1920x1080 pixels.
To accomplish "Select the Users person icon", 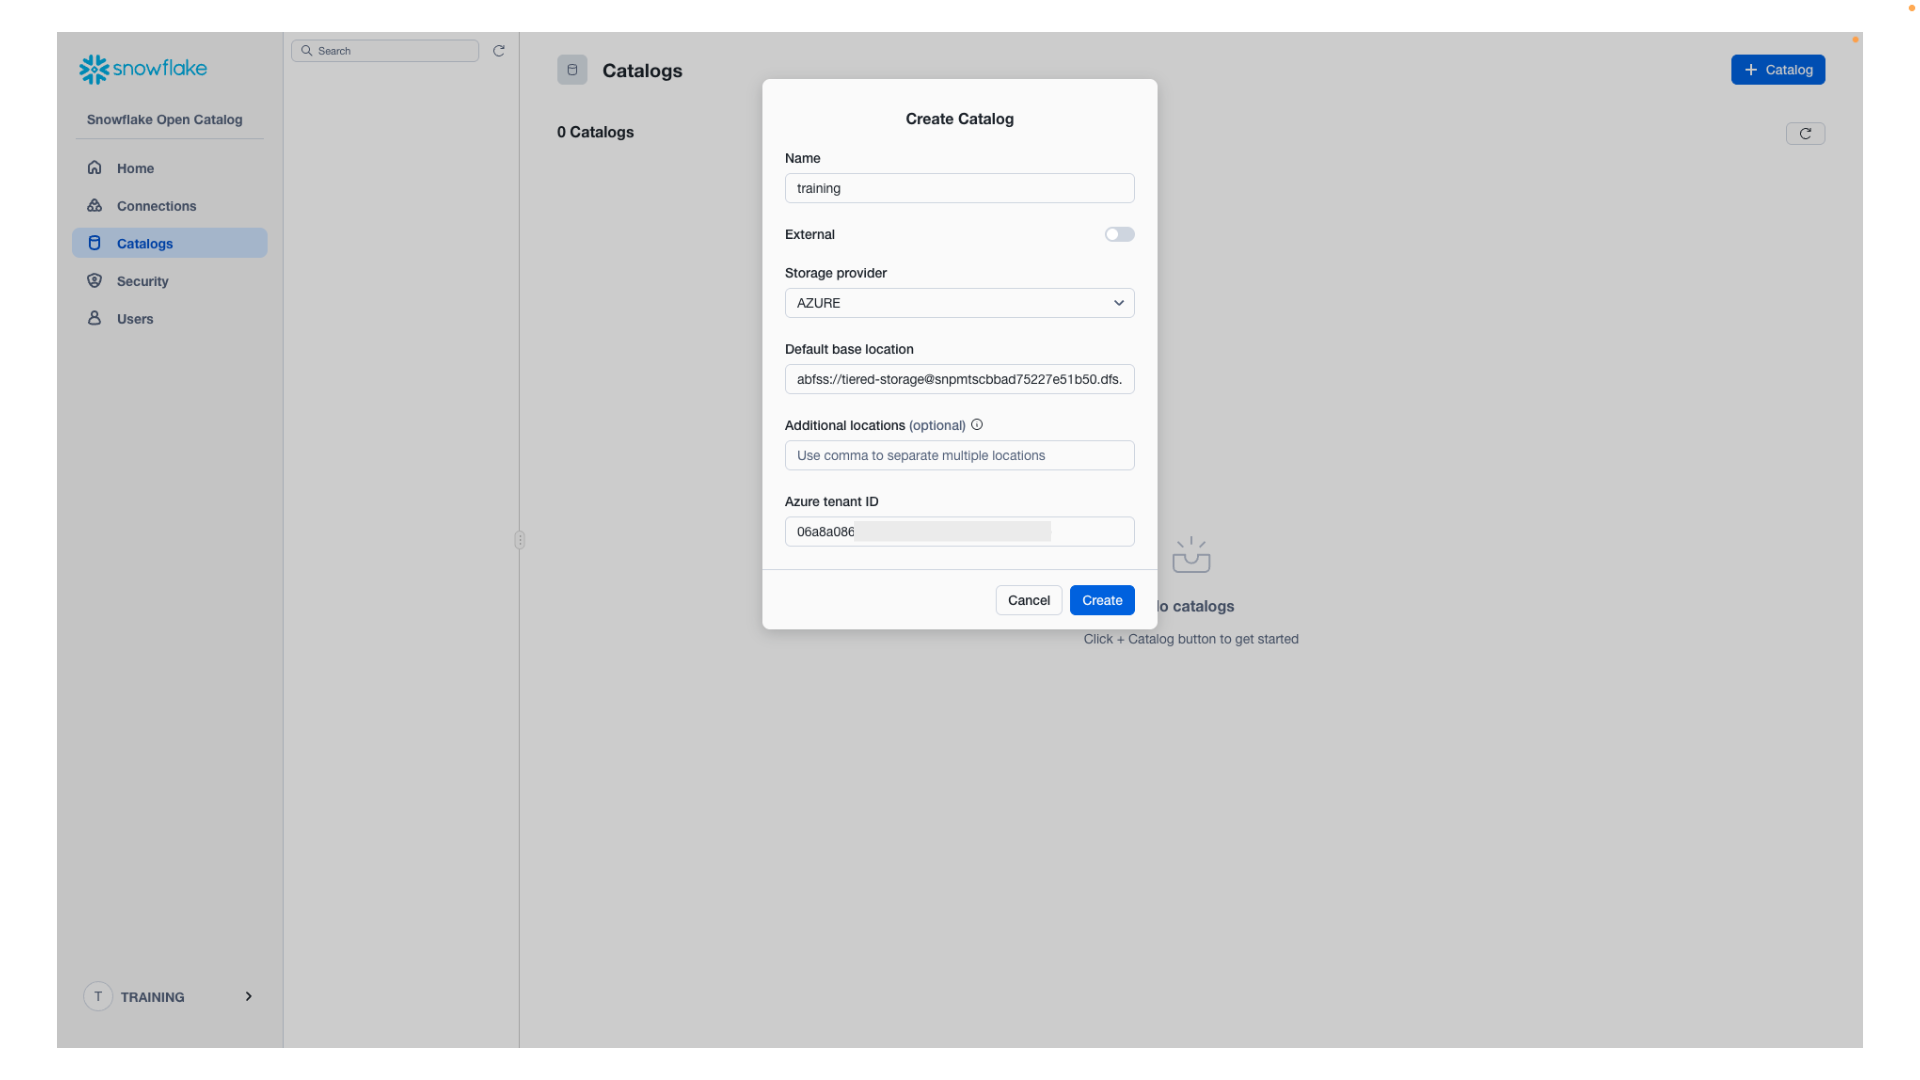I will (x=94, y=318).
